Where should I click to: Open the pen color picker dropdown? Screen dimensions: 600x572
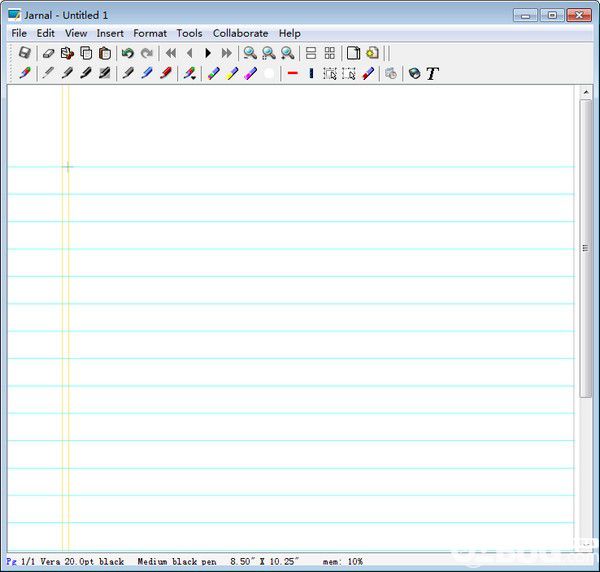tap(189, 73)
